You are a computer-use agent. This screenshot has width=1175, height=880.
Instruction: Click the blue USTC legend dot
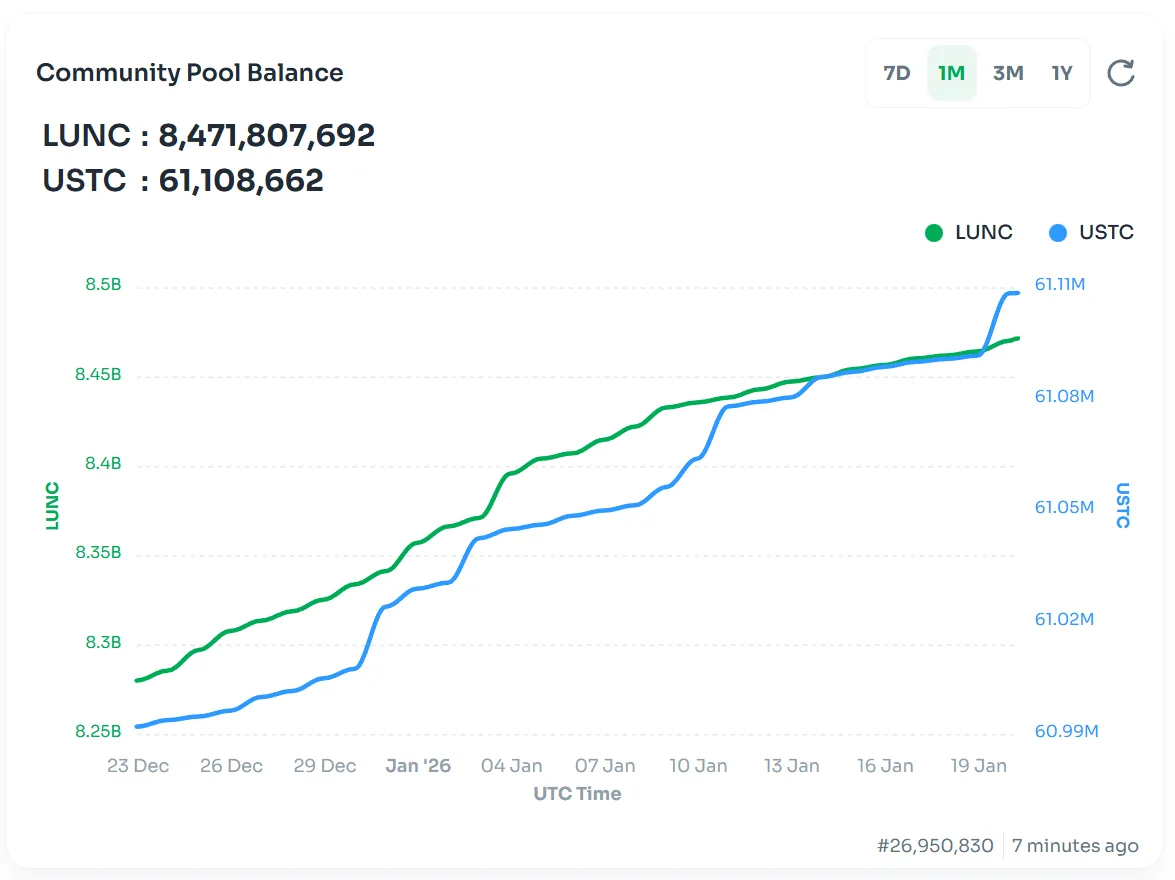click(x=1058, y=233)
